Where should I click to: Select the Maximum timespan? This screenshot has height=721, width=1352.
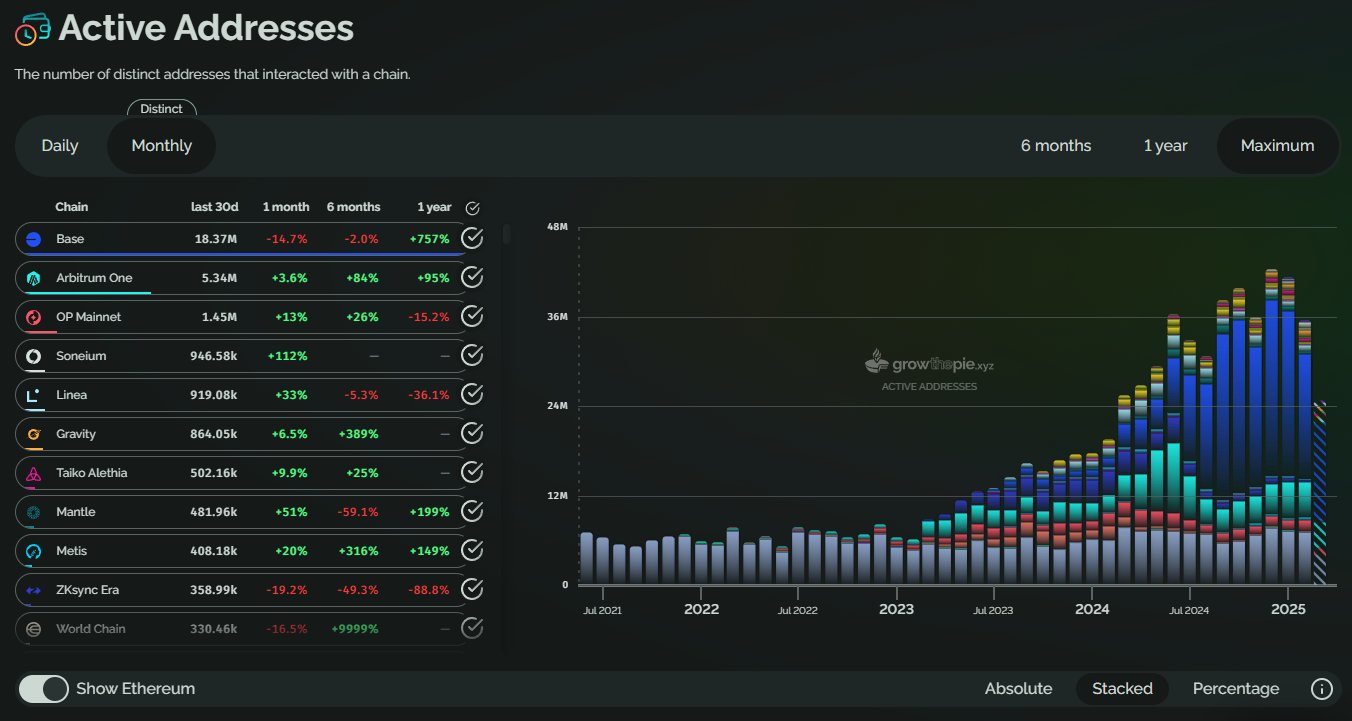point(1277,146)
